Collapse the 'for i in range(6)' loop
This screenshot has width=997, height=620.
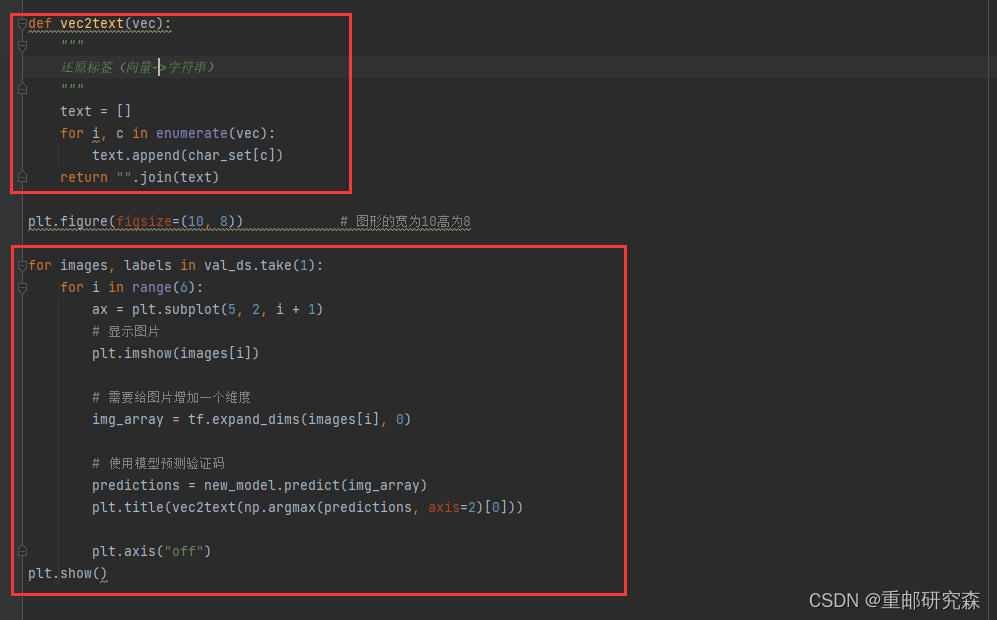22,287
